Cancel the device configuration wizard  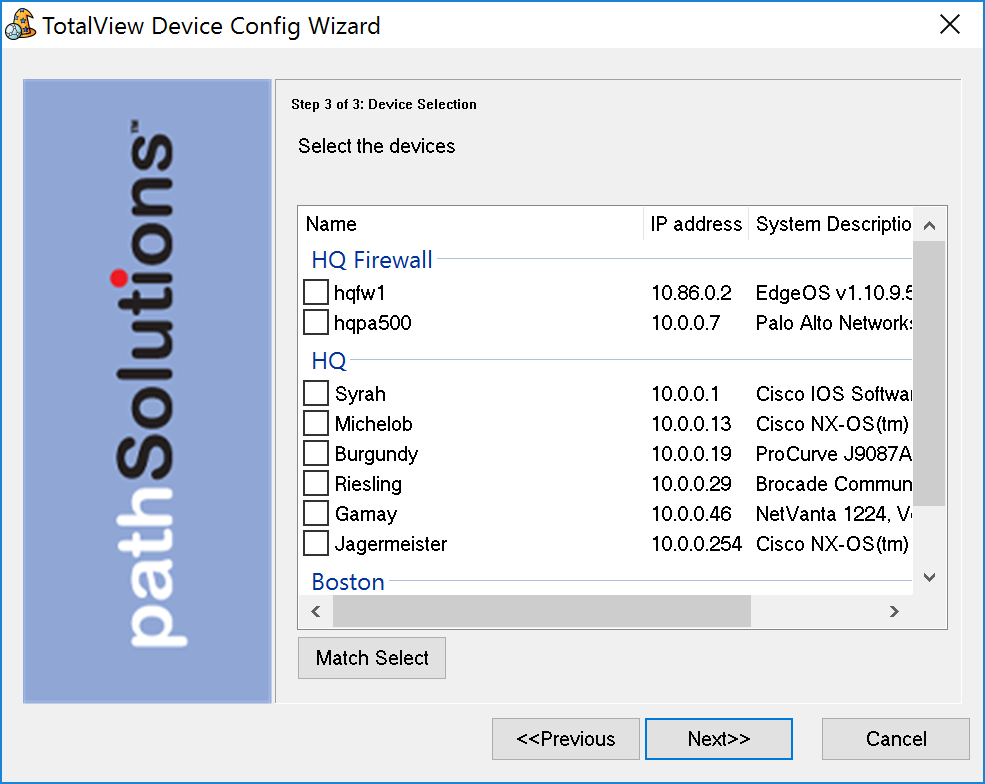pos(895,739)
